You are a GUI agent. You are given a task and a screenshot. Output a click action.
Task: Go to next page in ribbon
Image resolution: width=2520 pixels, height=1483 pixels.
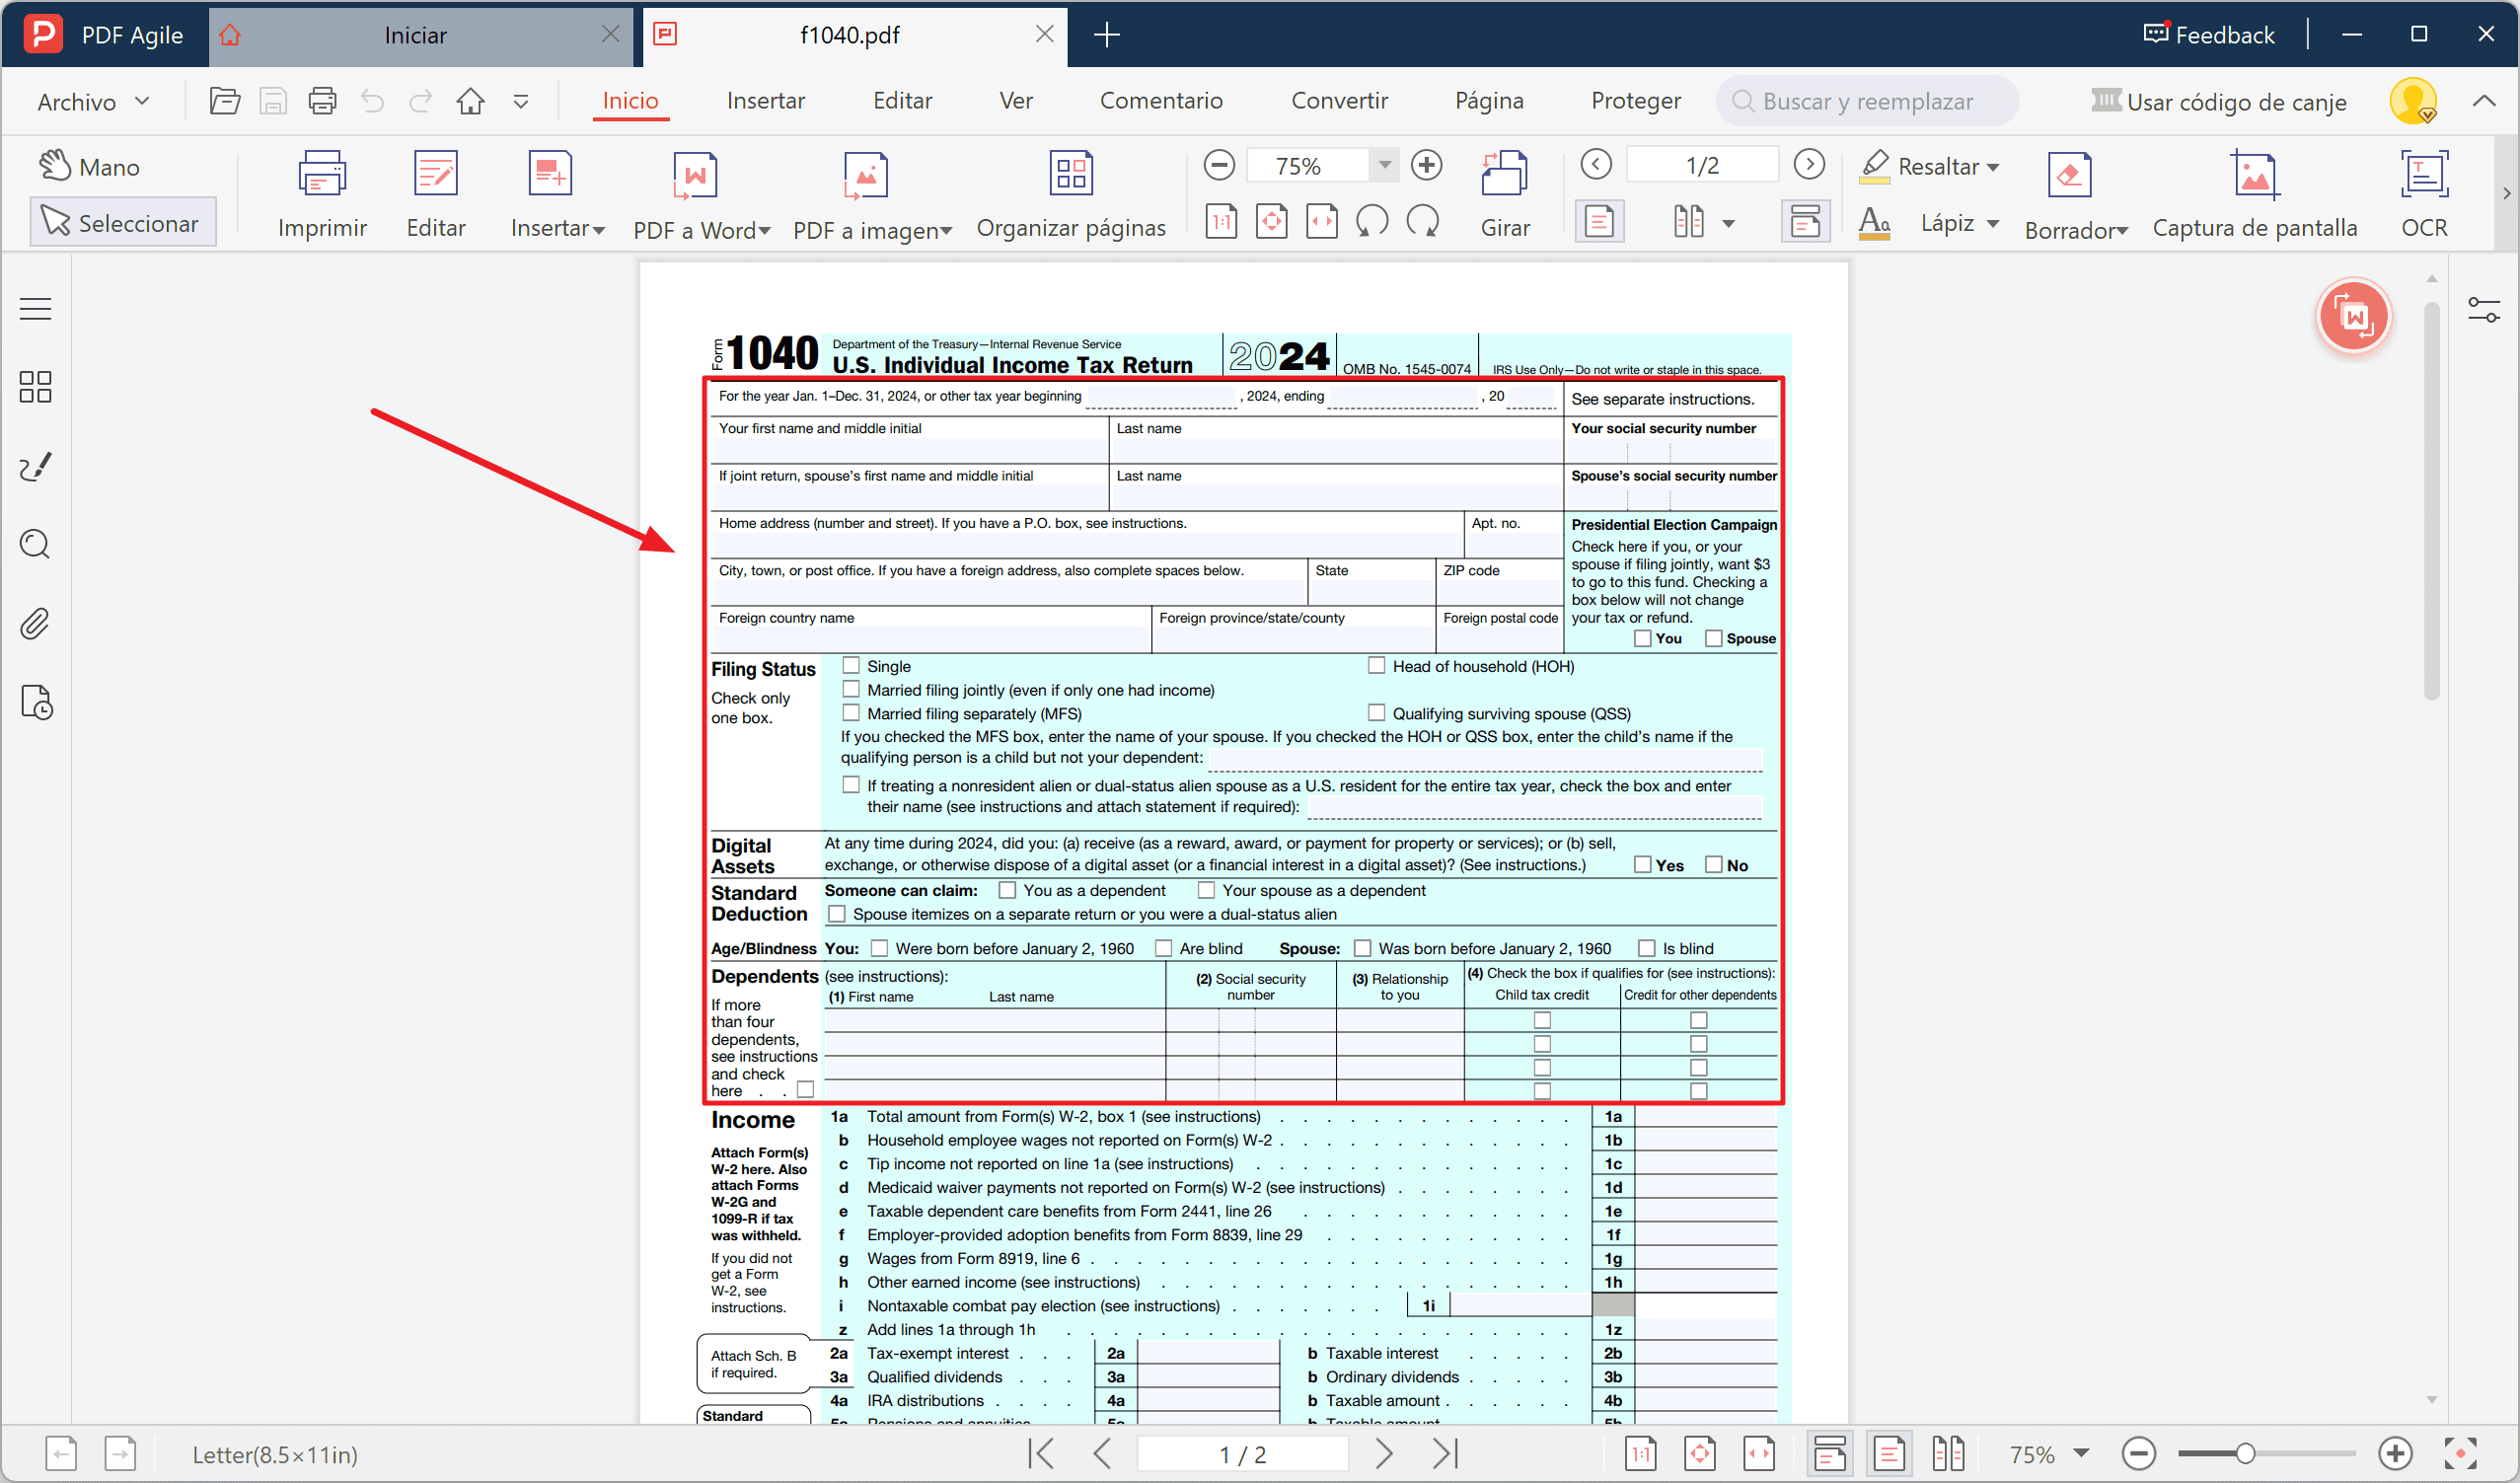(x=1809, y=164)
